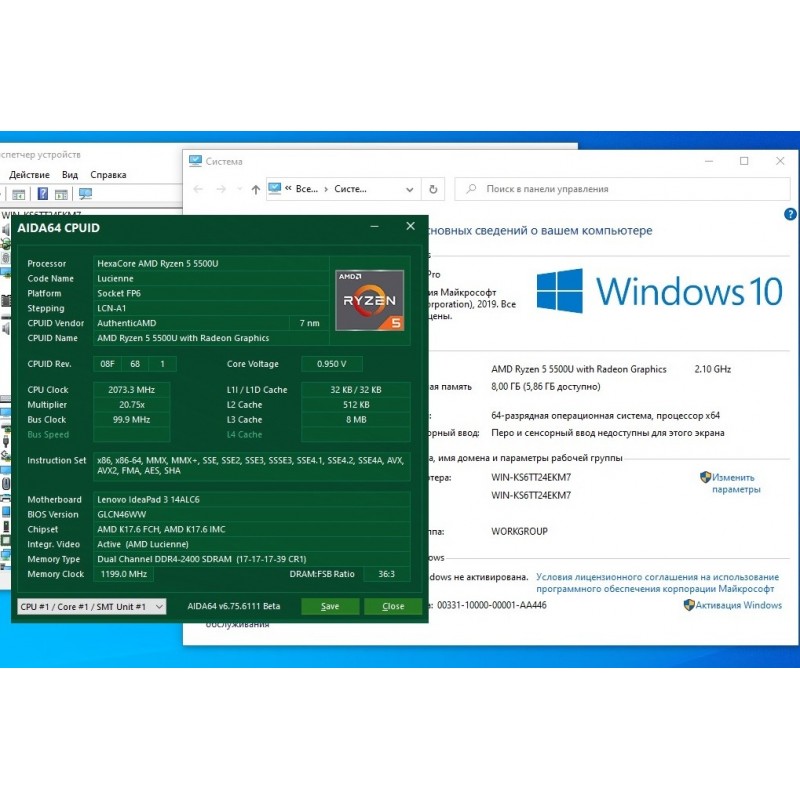Click the Windows 10 logo in the System window
800x800 pixels.
click(x=660, y=291)
